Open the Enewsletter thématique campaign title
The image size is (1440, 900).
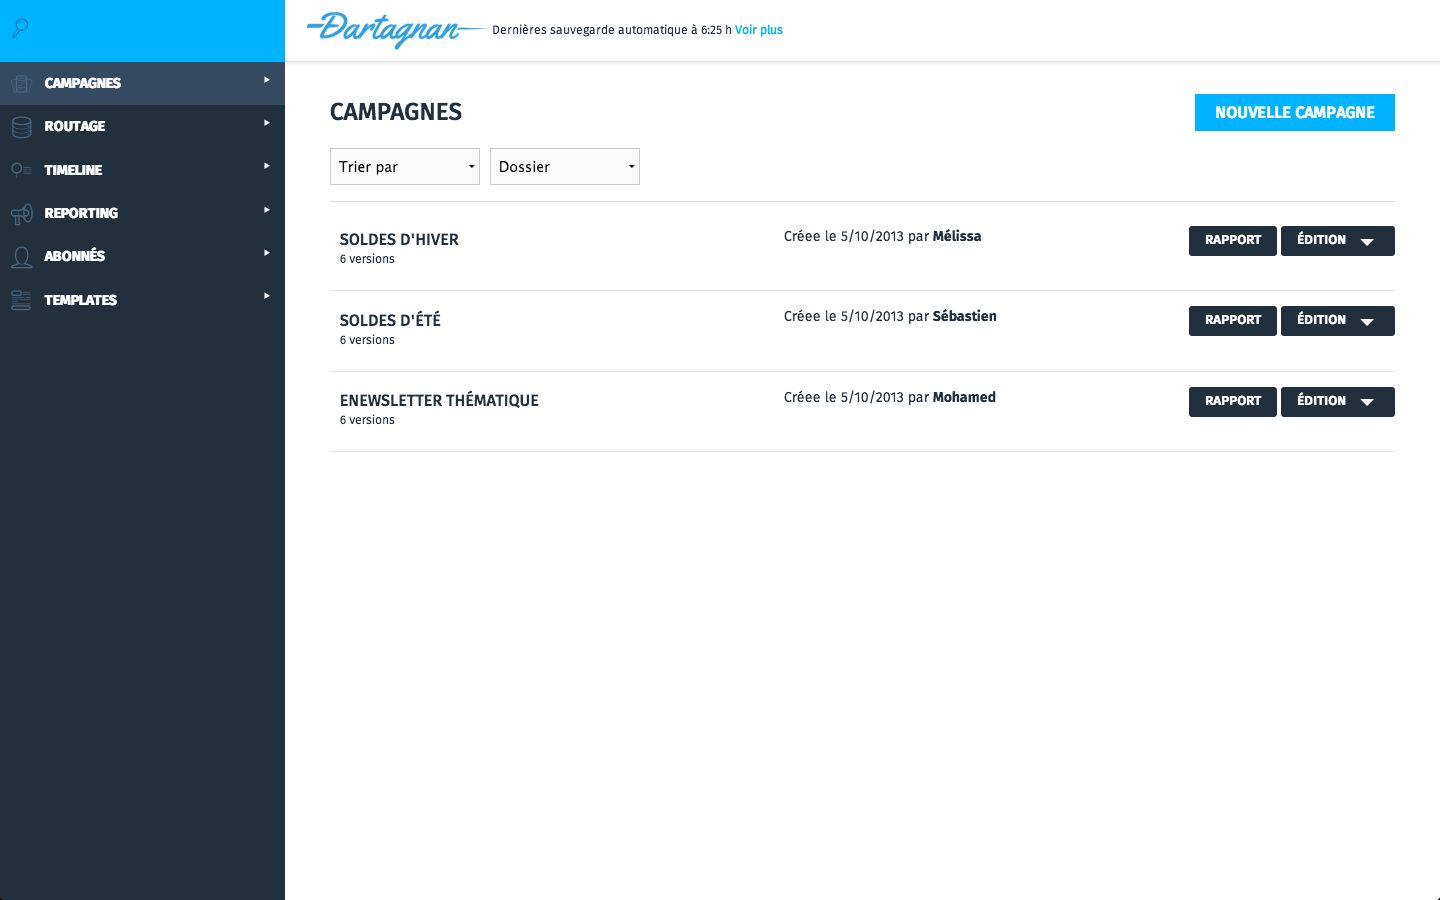439,400
